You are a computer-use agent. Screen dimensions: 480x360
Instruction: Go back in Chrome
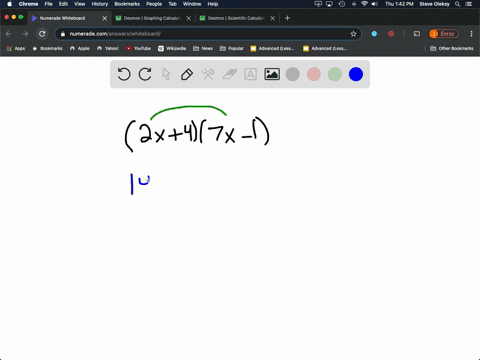point(9,34)
